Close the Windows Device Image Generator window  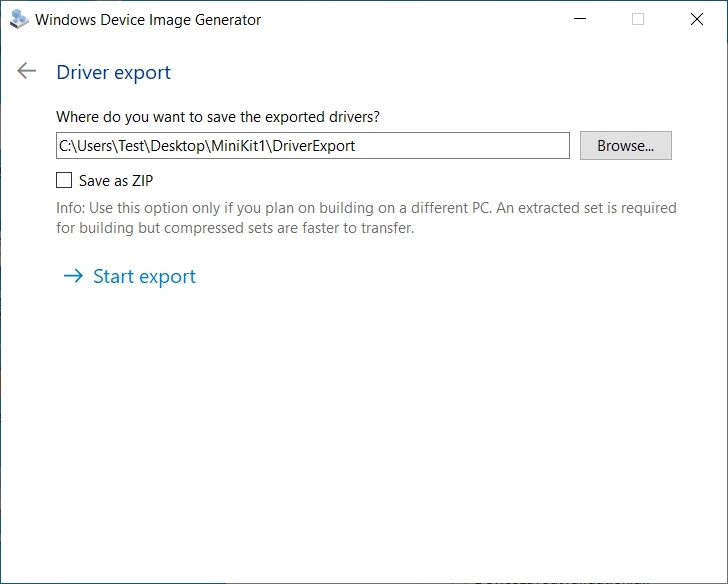[697, 19]
